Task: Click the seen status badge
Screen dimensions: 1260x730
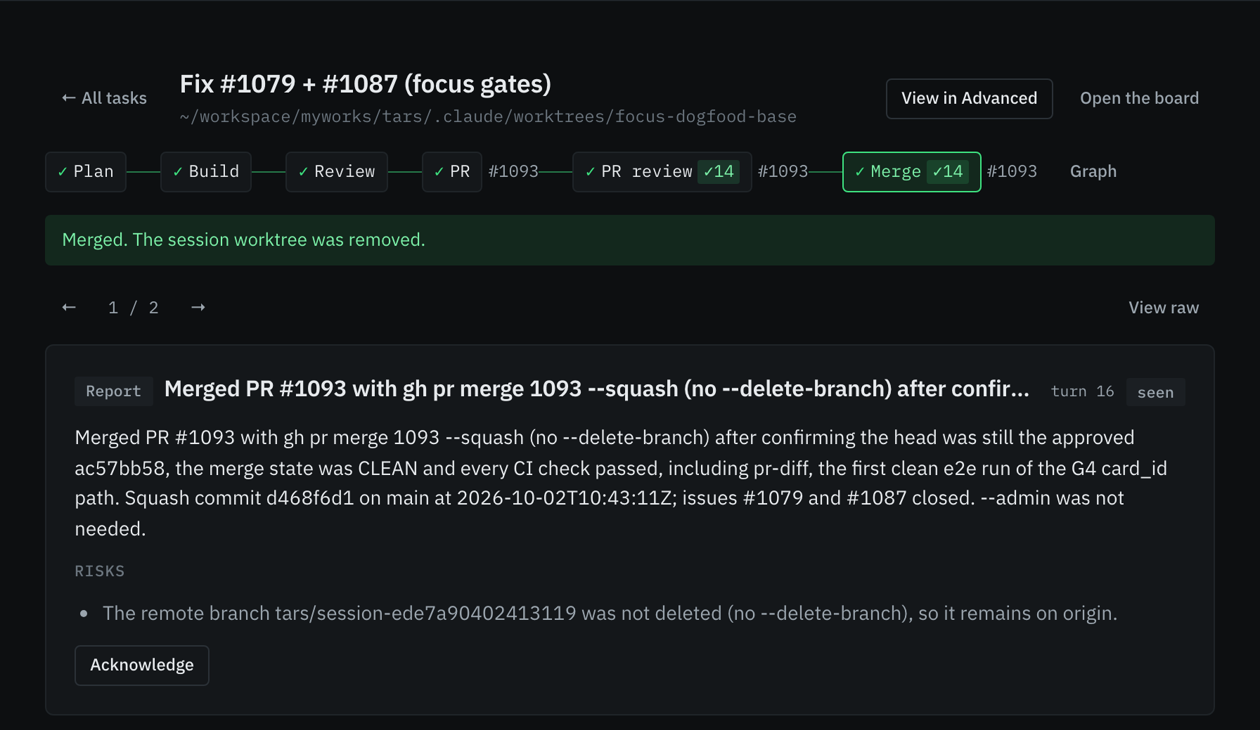Action: click(1156, 392)
